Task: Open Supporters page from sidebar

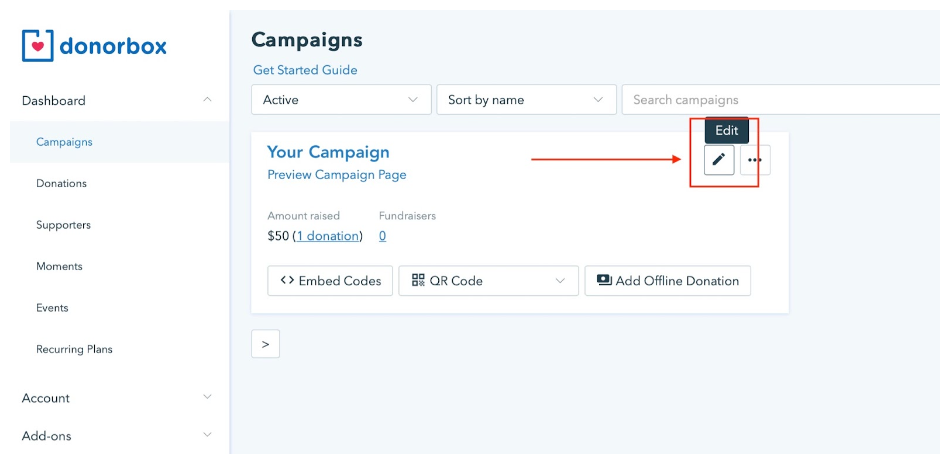Action: pos(63,225)
